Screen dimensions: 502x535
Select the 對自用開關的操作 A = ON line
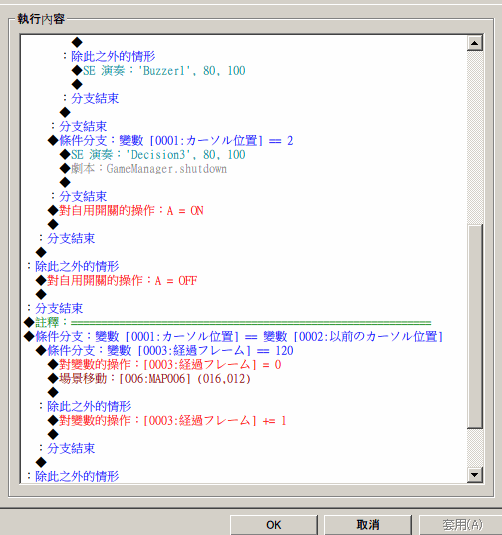tap(126, 211)
